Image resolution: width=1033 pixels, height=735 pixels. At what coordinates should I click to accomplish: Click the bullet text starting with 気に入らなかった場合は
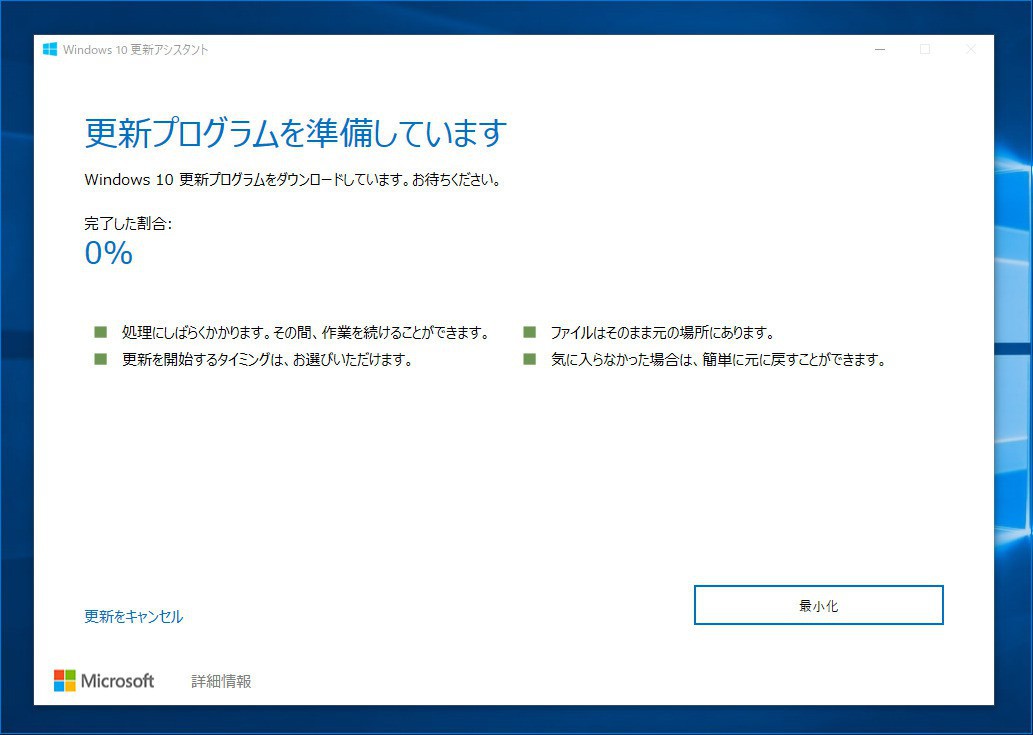(x=719, y=360)
